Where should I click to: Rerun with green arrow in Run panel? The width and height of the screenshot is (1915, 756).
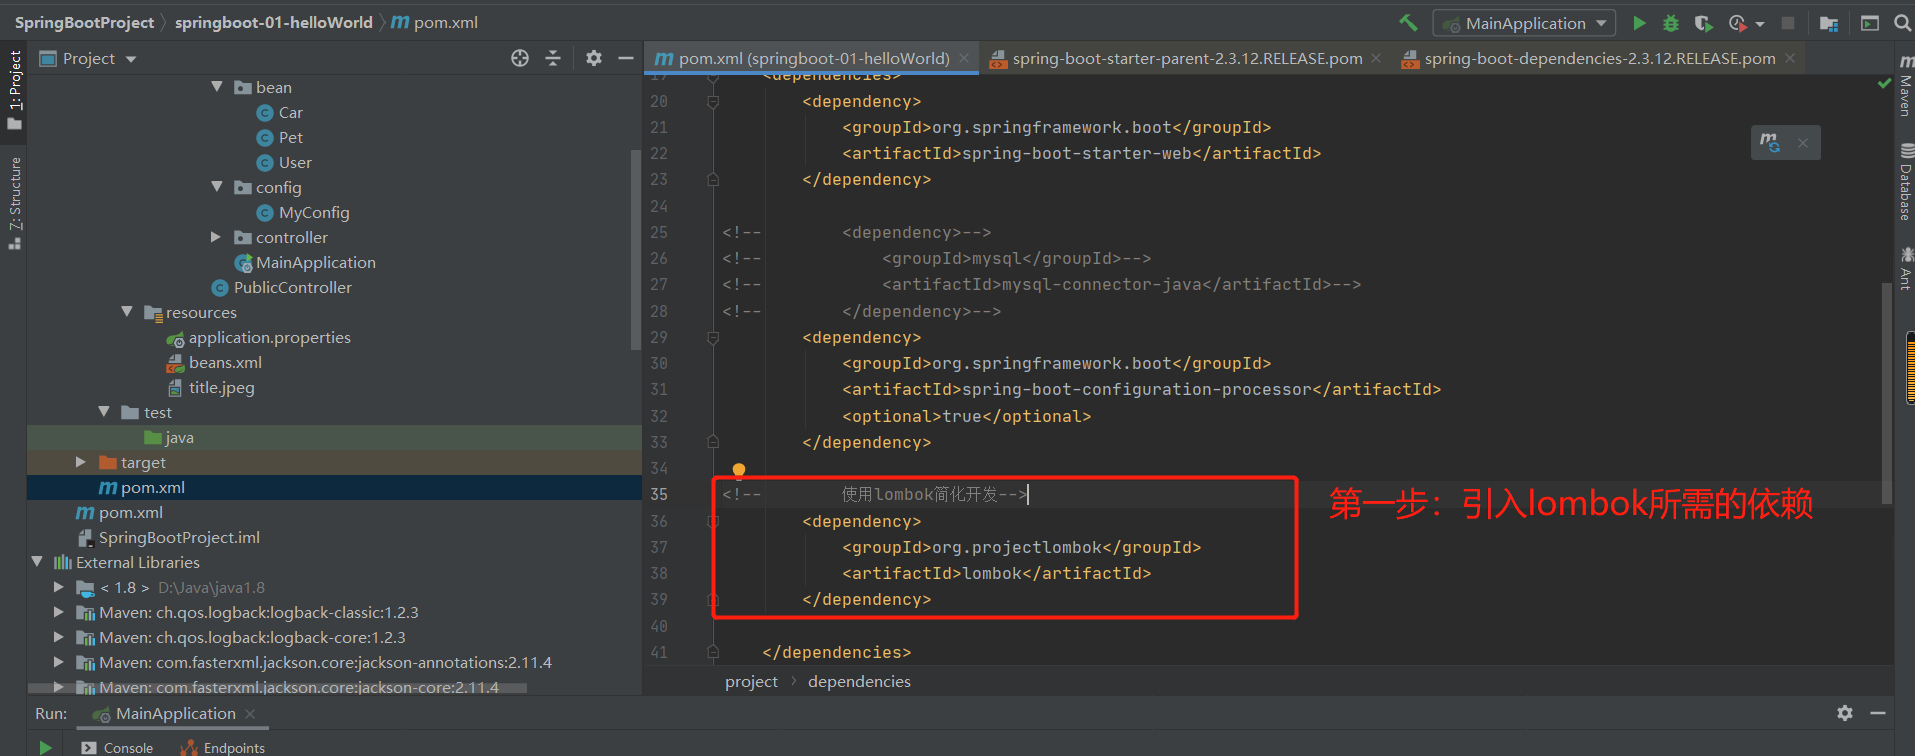point(45,747)
